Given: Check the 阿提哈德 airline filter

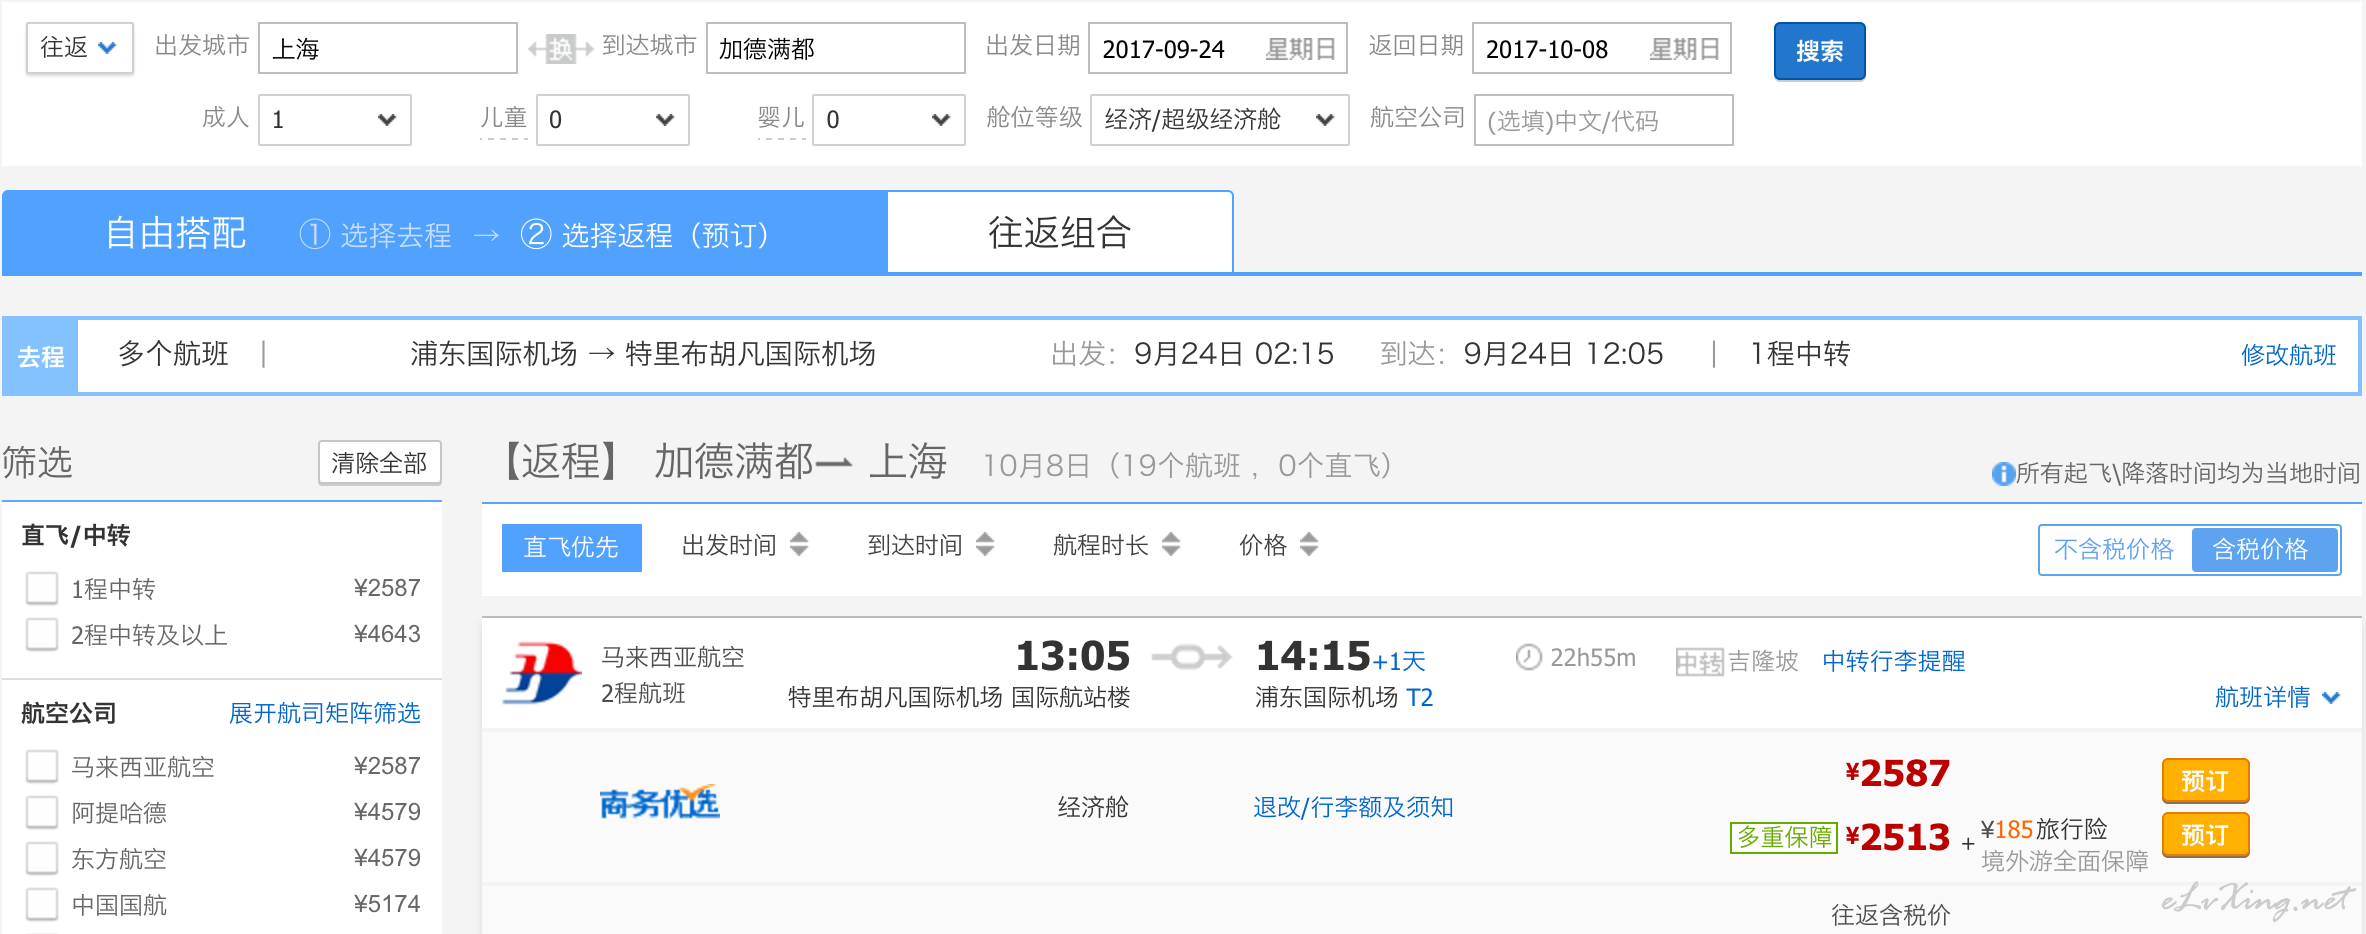Looking at the screenshot, I should point(42,812).
